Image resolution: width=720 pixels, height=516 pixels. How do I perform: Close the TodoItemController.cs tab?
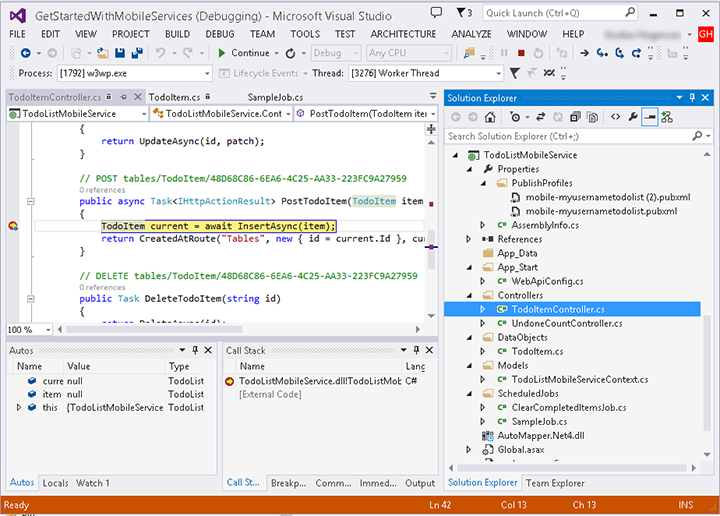point(138,97)
